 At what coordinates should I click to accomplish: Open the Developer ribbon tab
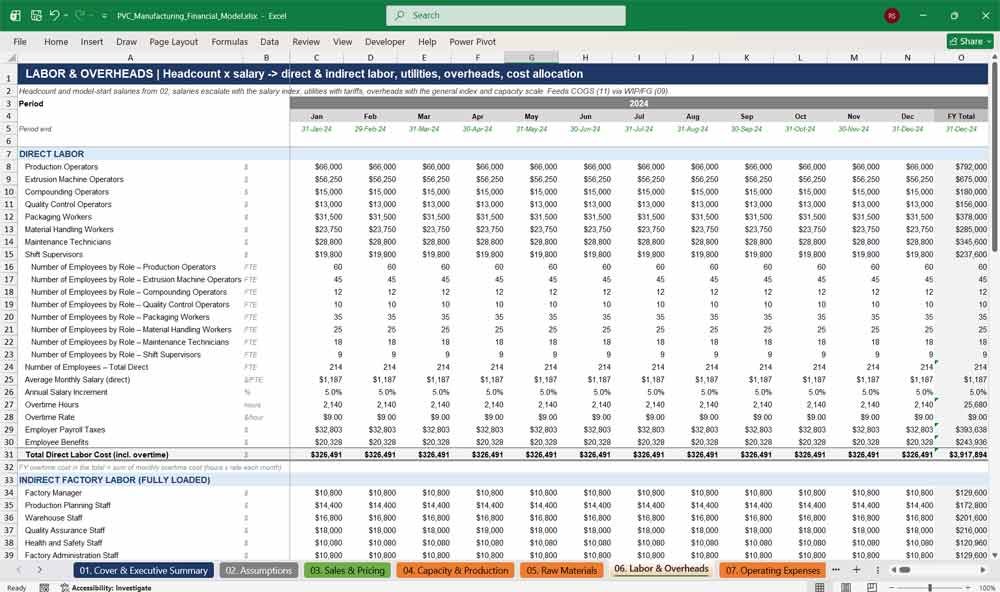(385, 41)
